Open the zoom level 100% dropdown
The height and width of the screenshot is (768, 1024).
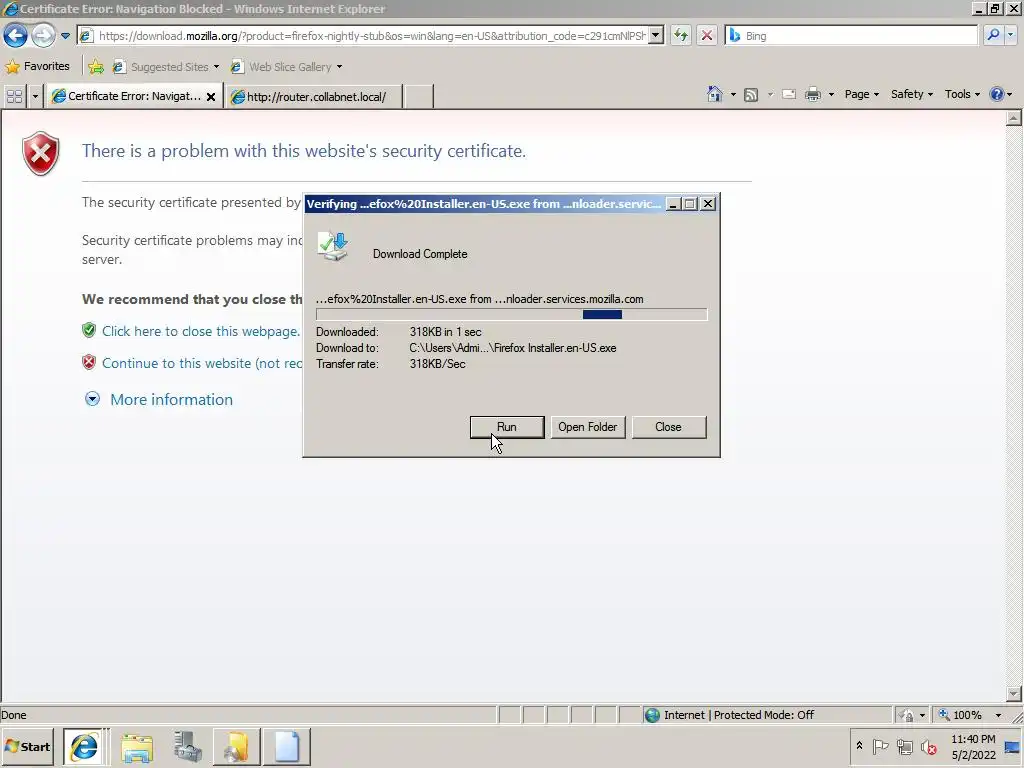point(998,715)
